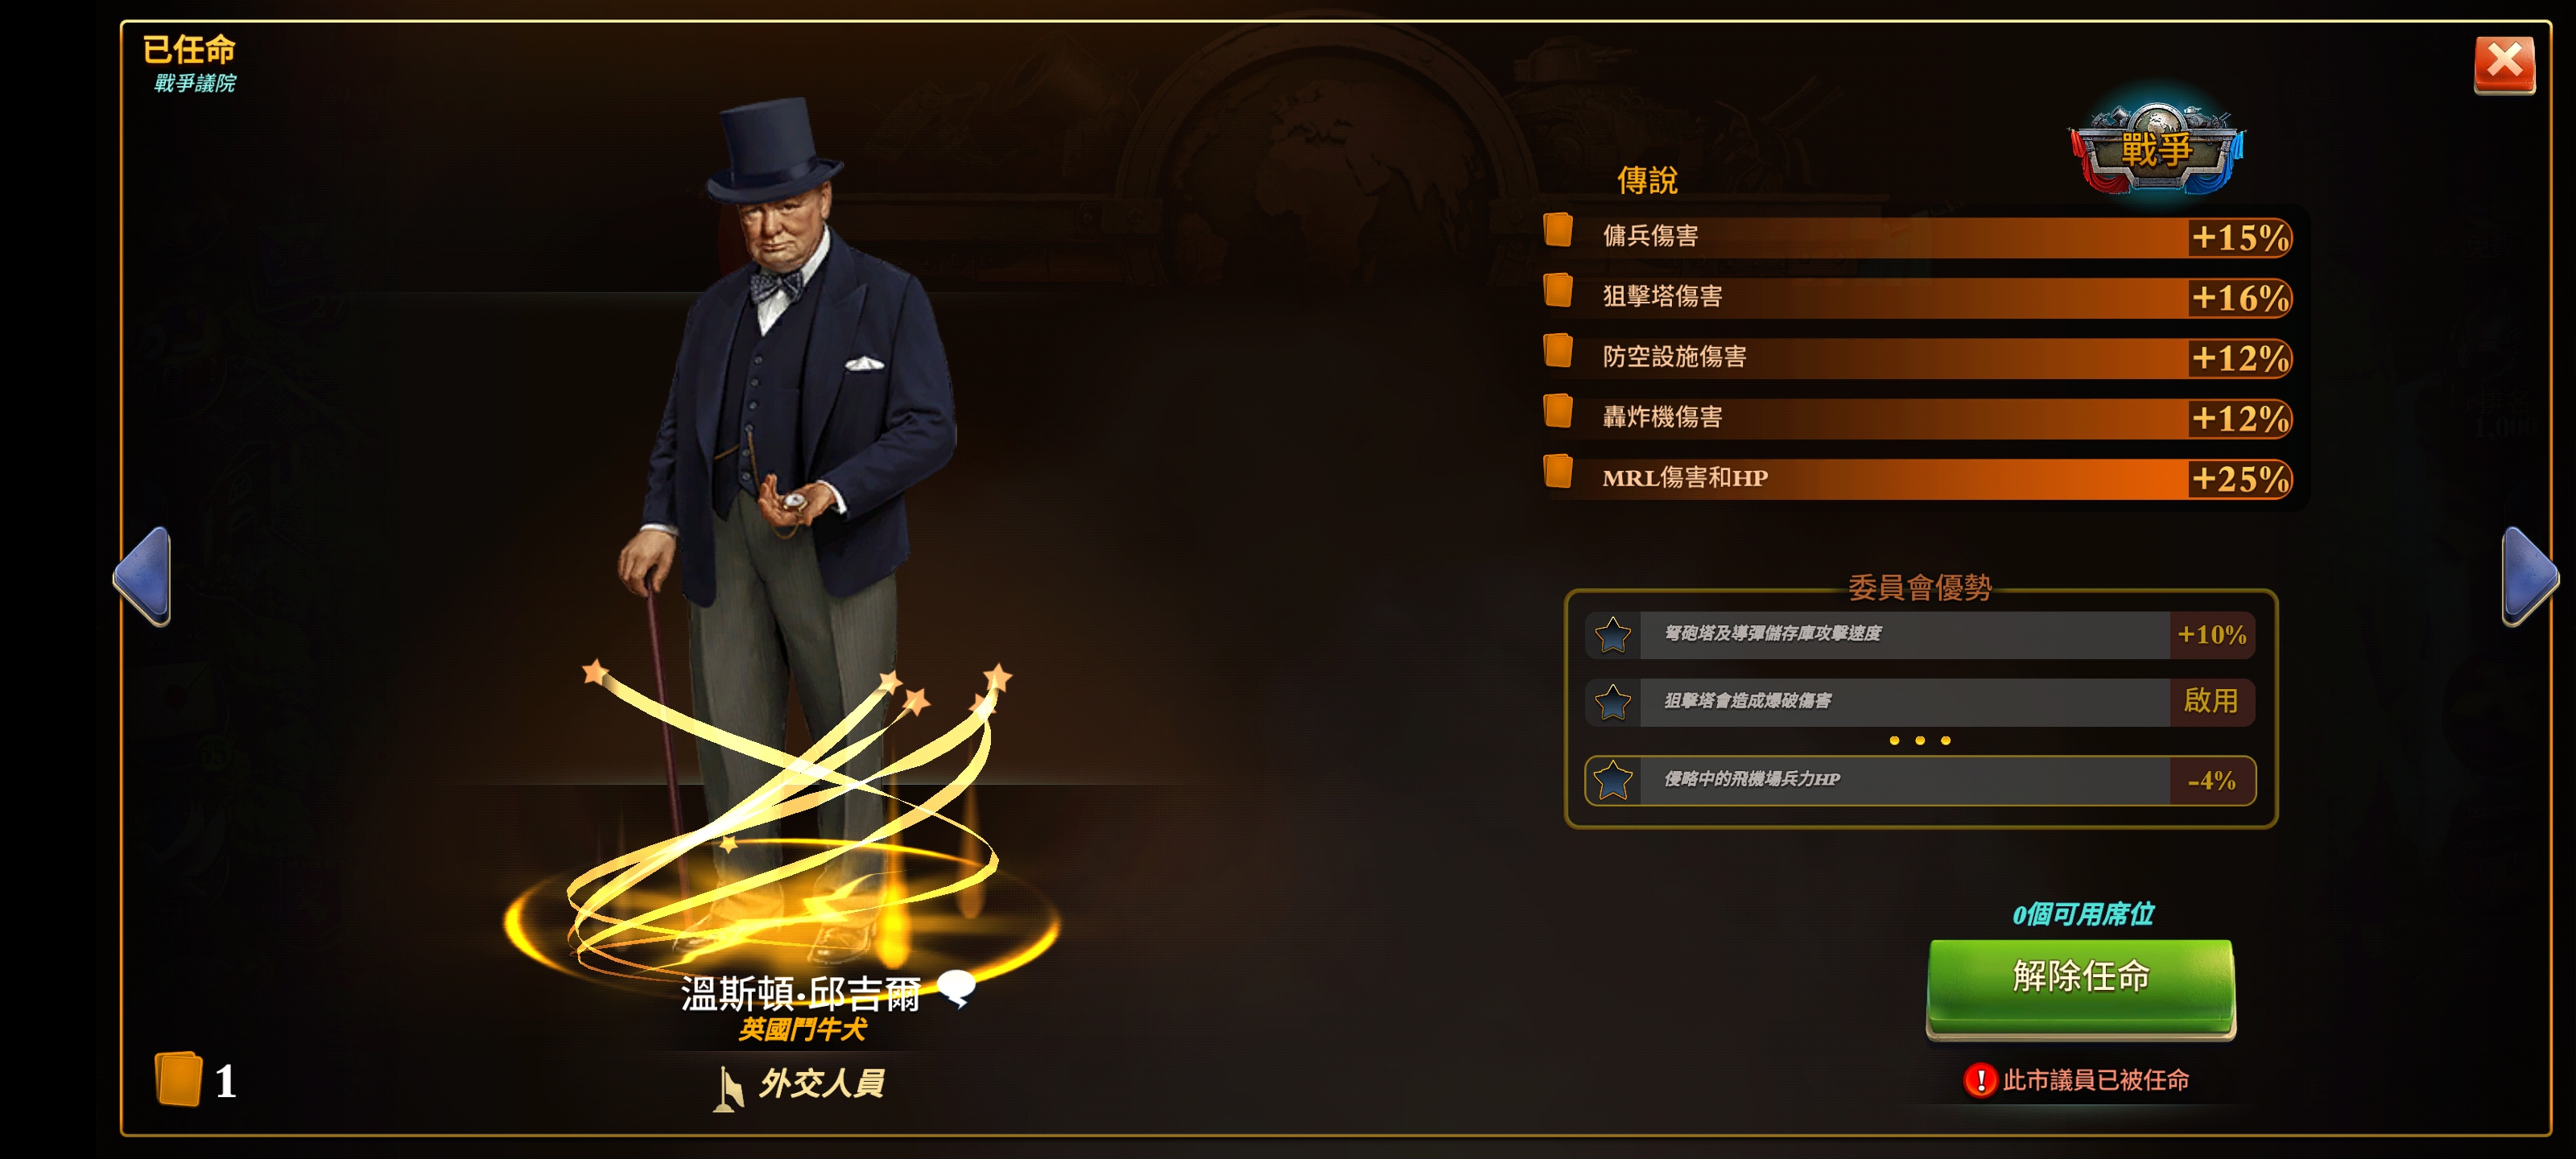Click the star icon for 飛機場兵力HP
Image resolution: width=2576 pixels, height=1159 pixels.
[1612, 780]
